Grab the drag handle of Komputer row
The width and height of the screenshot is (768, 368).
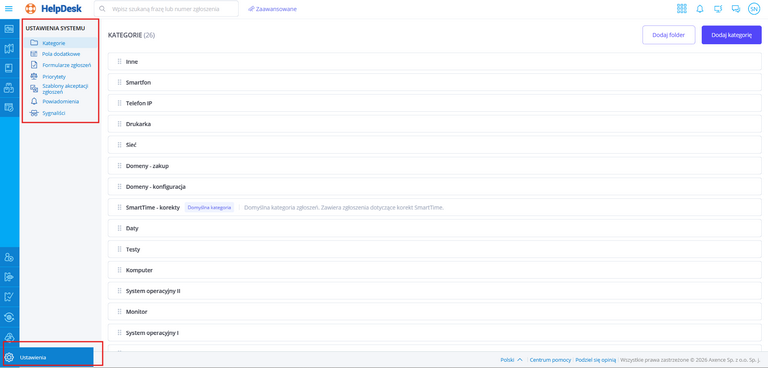[120, 270]
